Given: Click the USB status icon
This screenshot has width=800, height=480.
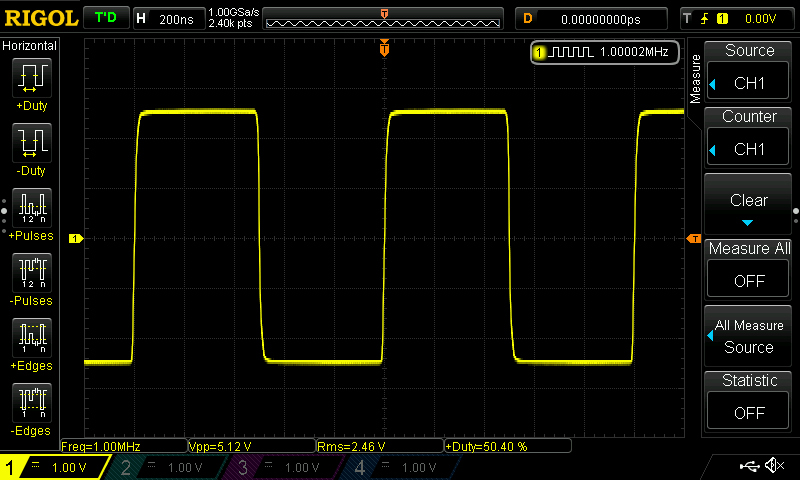Looking at the screenshot, I should pos(749,466).
